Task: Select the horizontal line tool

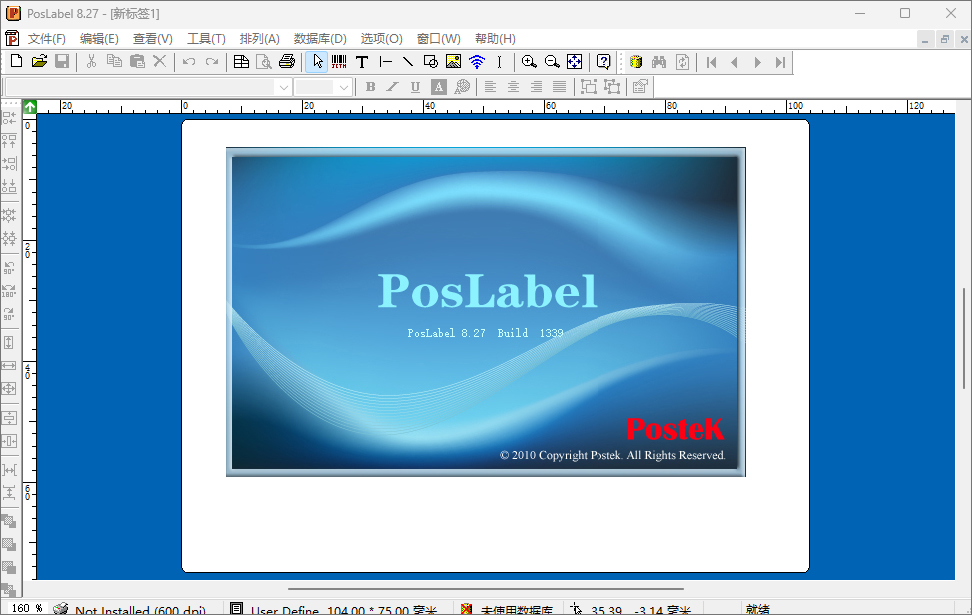Action: click(386, 61)
